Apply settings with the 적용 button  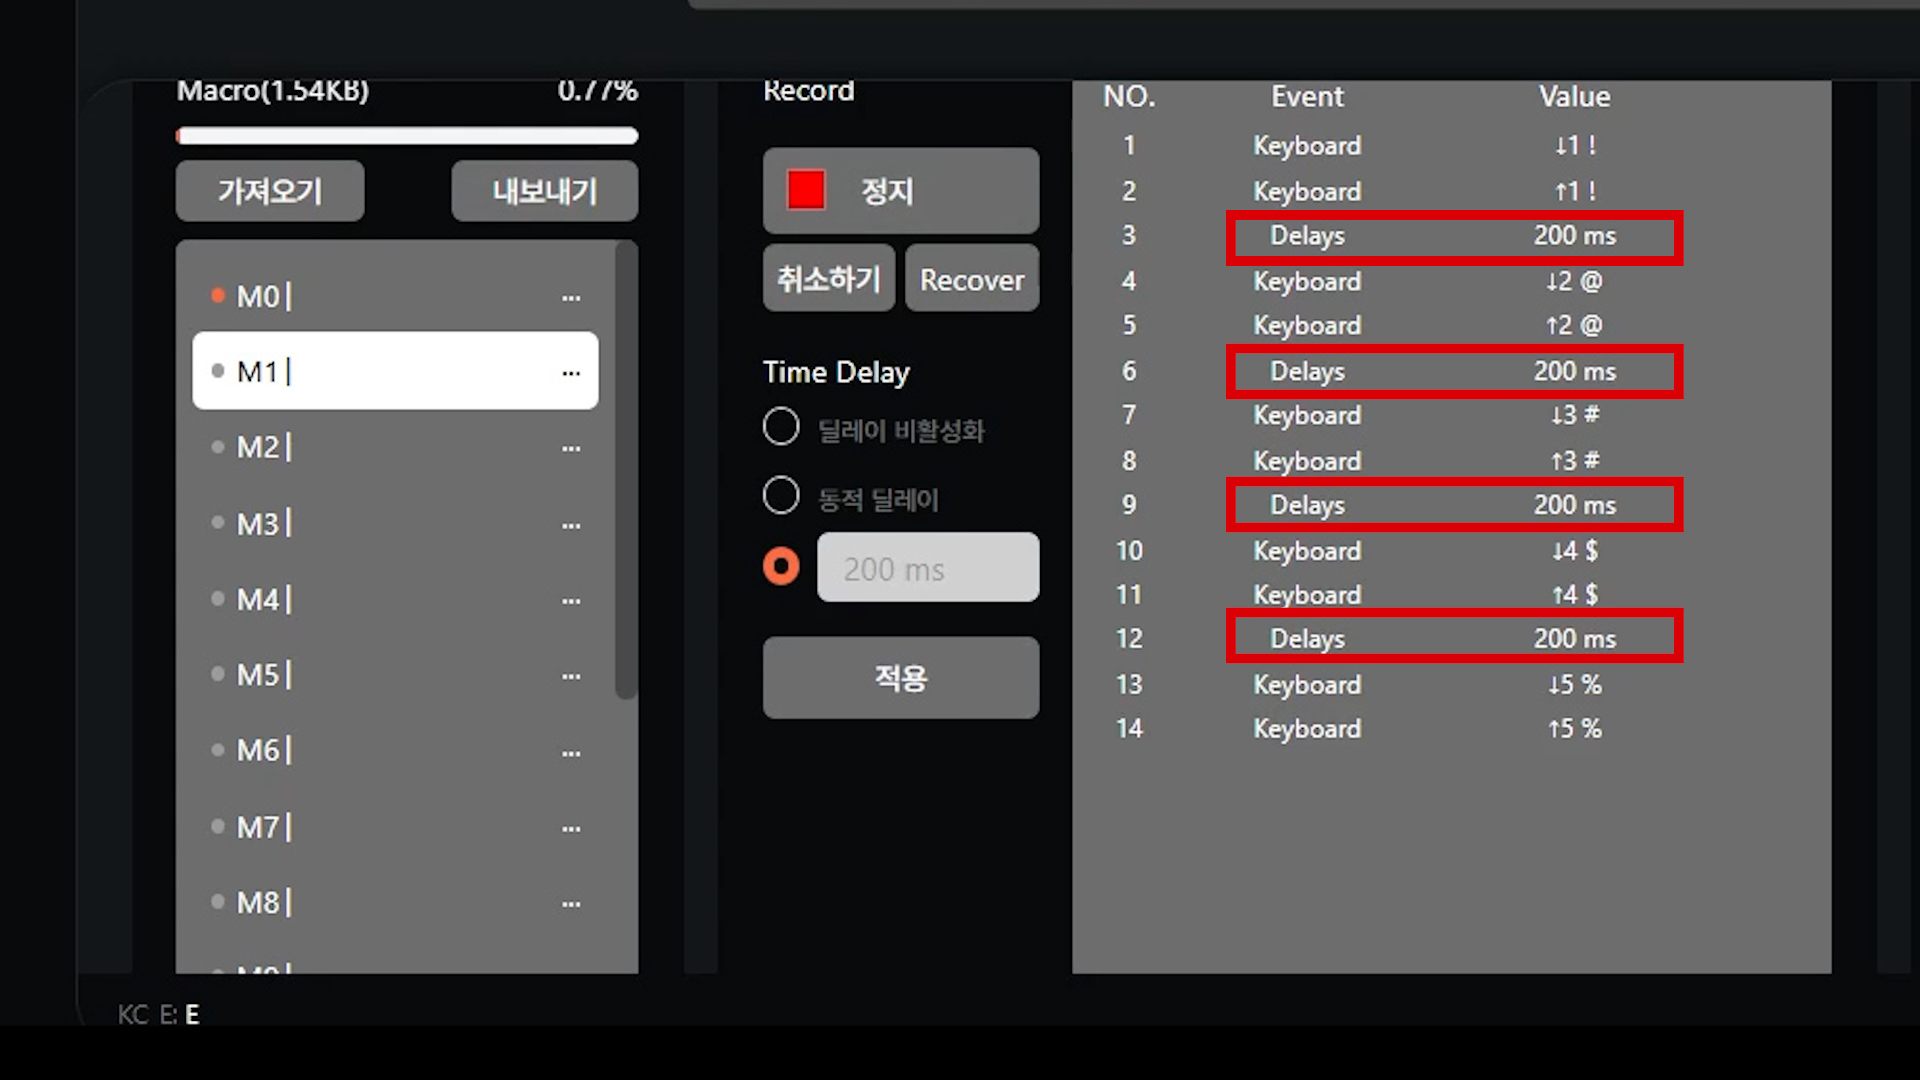pyautogui.click(x=900, y=678)
